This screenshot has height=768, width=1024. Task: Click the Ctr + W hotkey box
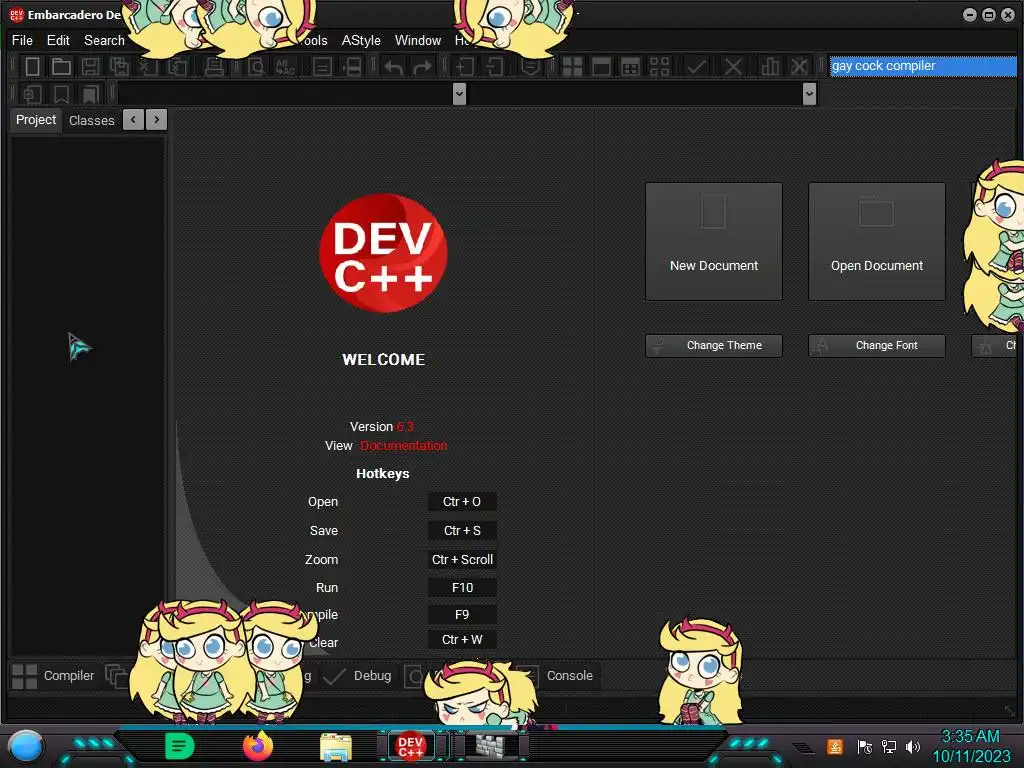click(x=462, y=640)
